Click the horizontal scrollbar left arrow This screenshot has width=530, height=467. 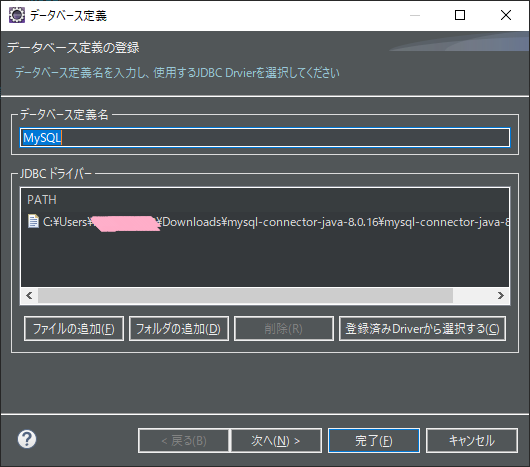pos(29,296)
